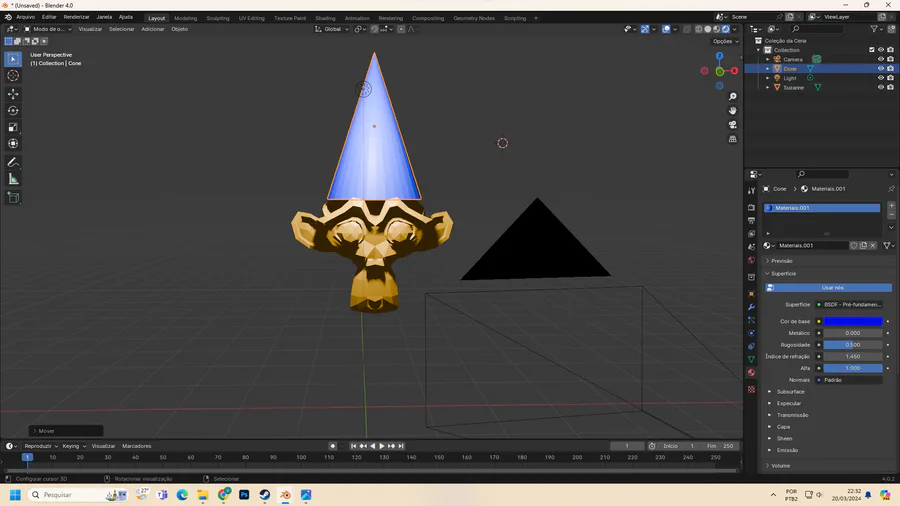Screen dimensions: 900x506
Task: Open the Tool settings properties tab
Action: [751, 190]
